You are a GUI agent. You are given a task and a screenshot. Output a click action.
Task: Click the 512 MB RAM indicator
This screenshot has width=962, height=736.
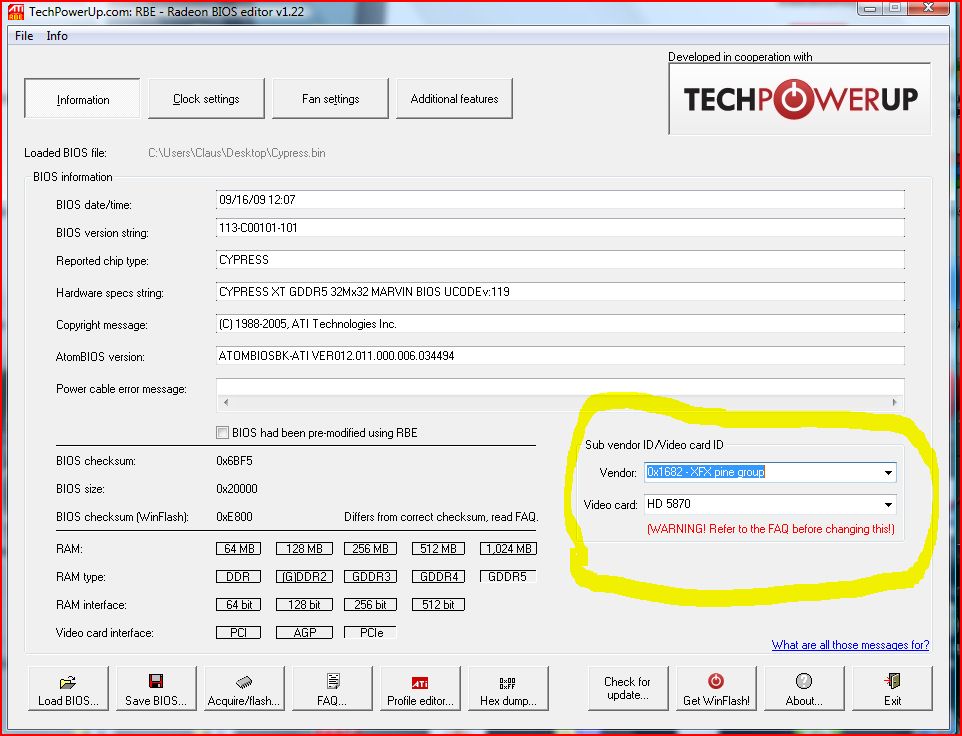pyautogui.click(x=438, y=548)
